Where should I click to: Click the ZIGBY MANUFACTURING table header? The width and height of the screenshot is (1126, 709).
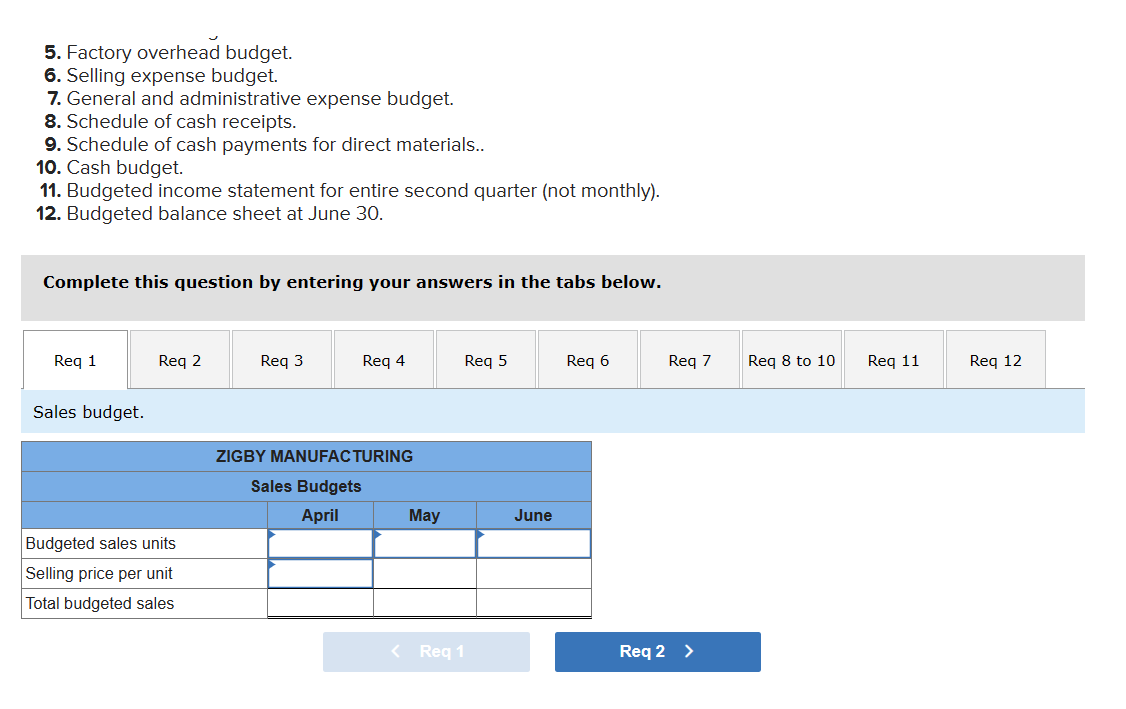307,456
